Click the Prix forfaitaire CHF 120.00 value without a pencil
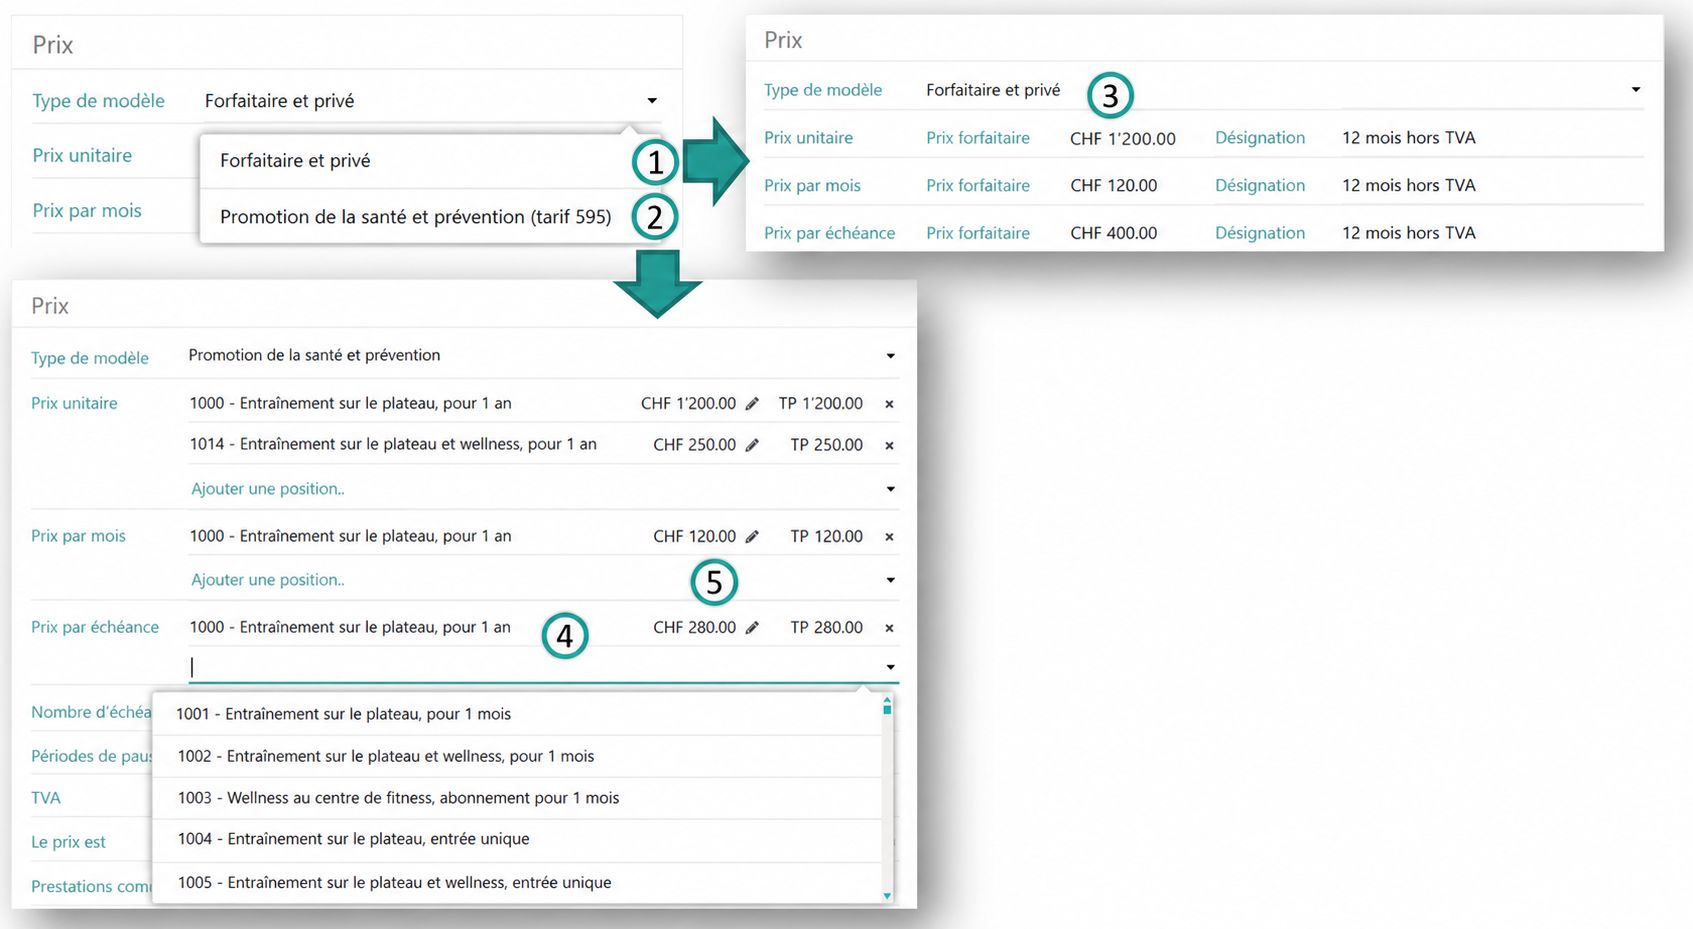Screen dimensions: 1693x929 tap(1113, 186)
